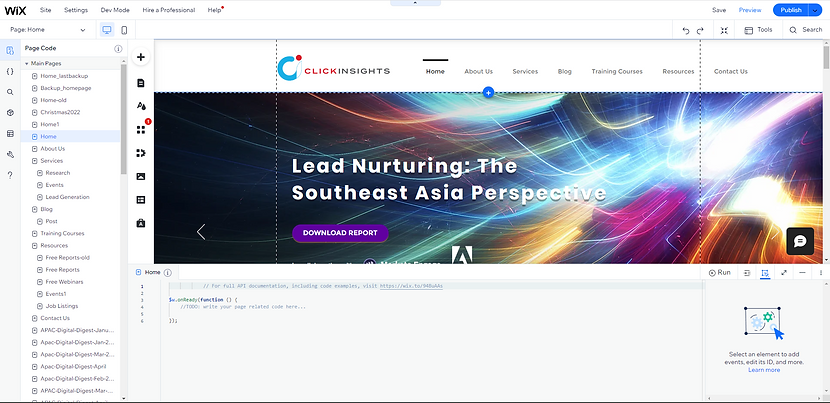
Task: Open the Site menu
Action: tap(46, 10)
